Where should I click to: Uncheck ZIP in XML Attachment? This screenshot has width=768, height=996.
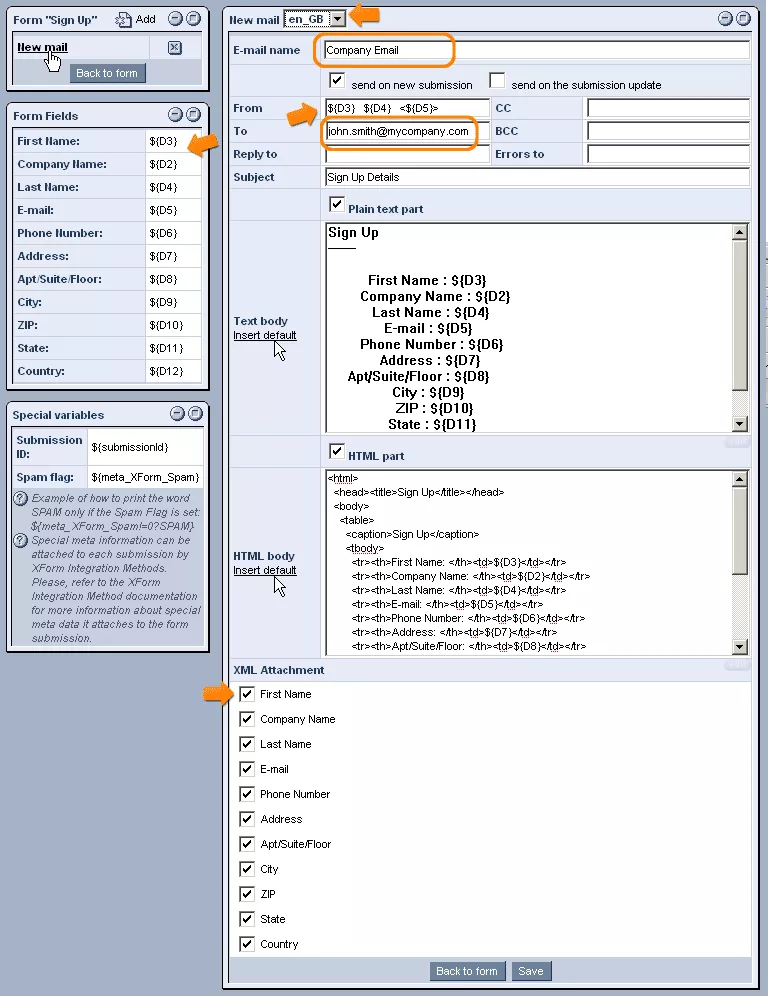(247, 894)
